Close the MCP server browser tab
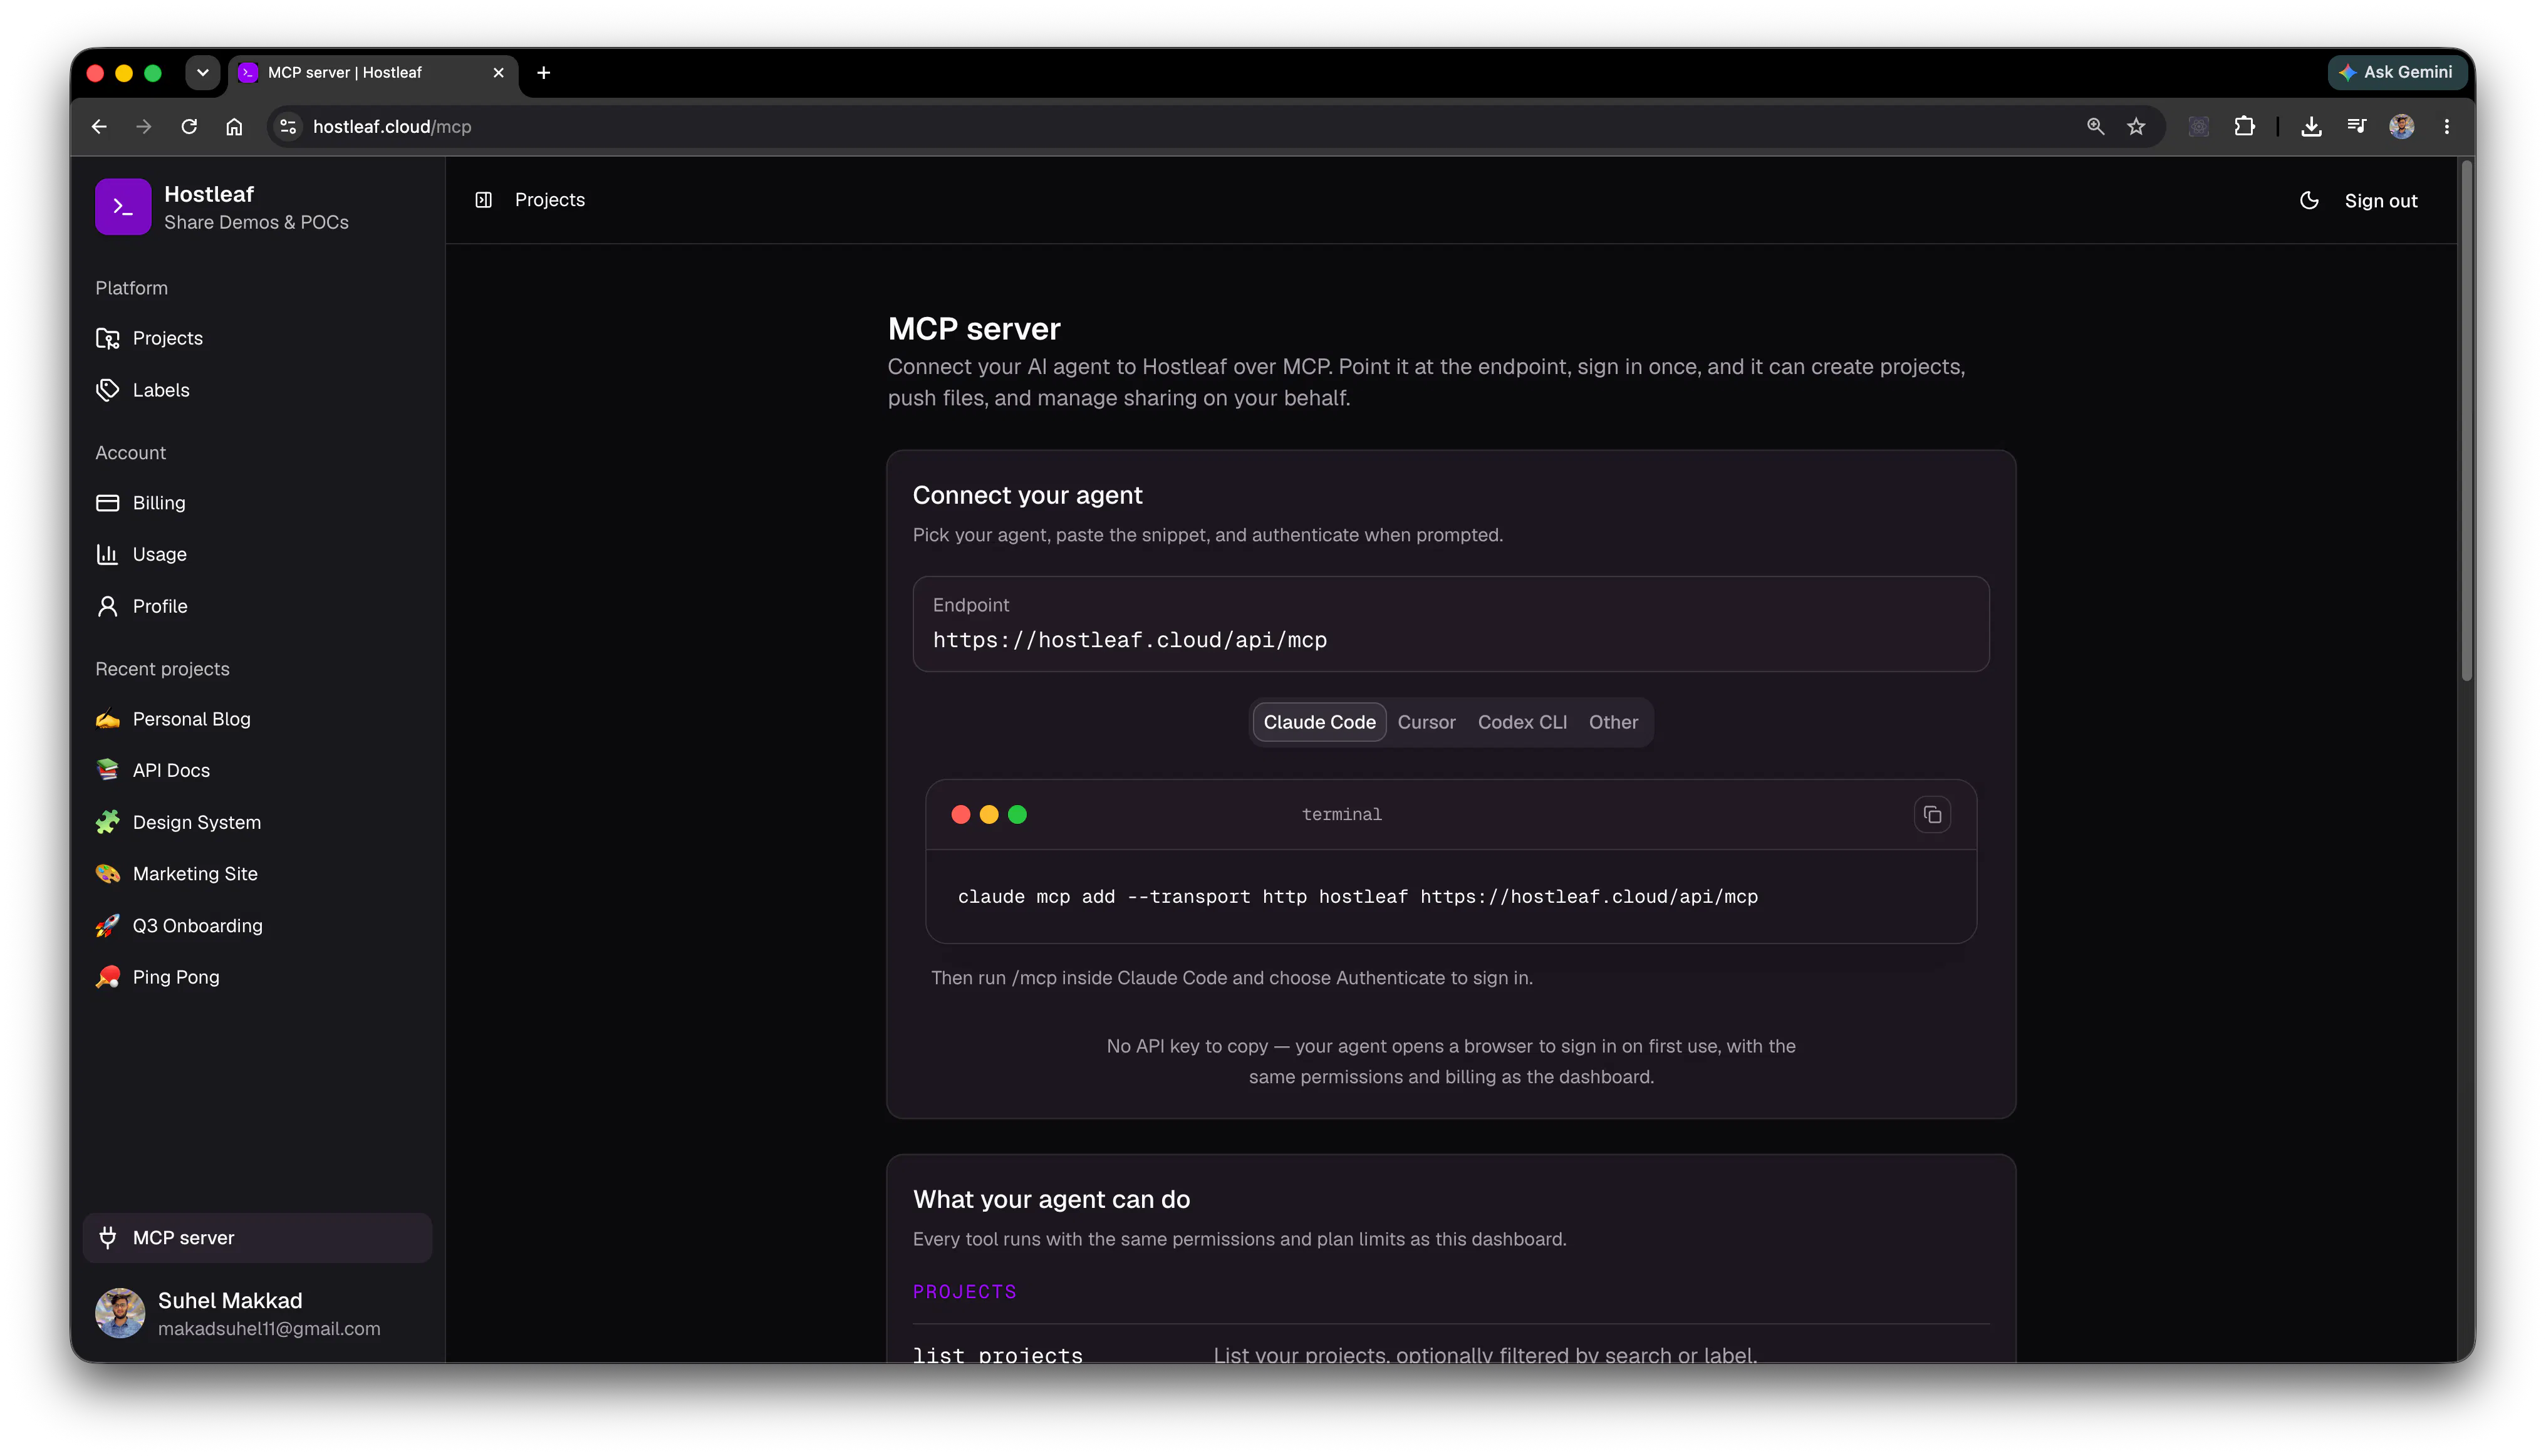The width and height of the screenshot is (2546, 1456). pos(498,73)
